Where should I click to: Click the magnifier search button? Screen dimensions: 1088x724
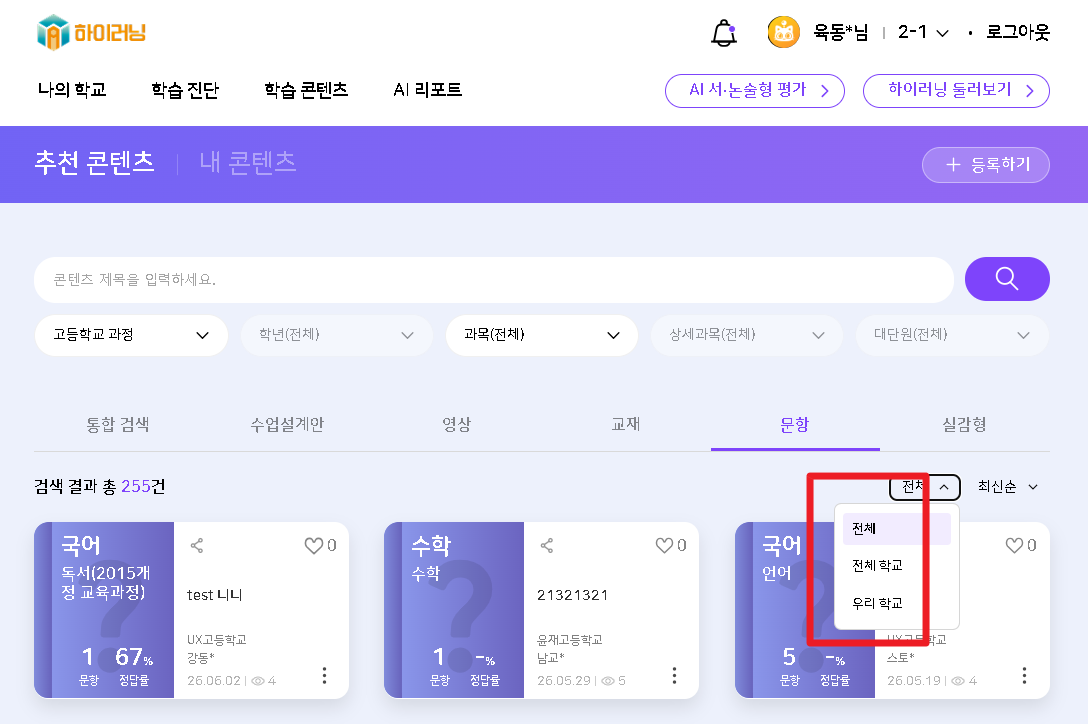[1007, 279]
